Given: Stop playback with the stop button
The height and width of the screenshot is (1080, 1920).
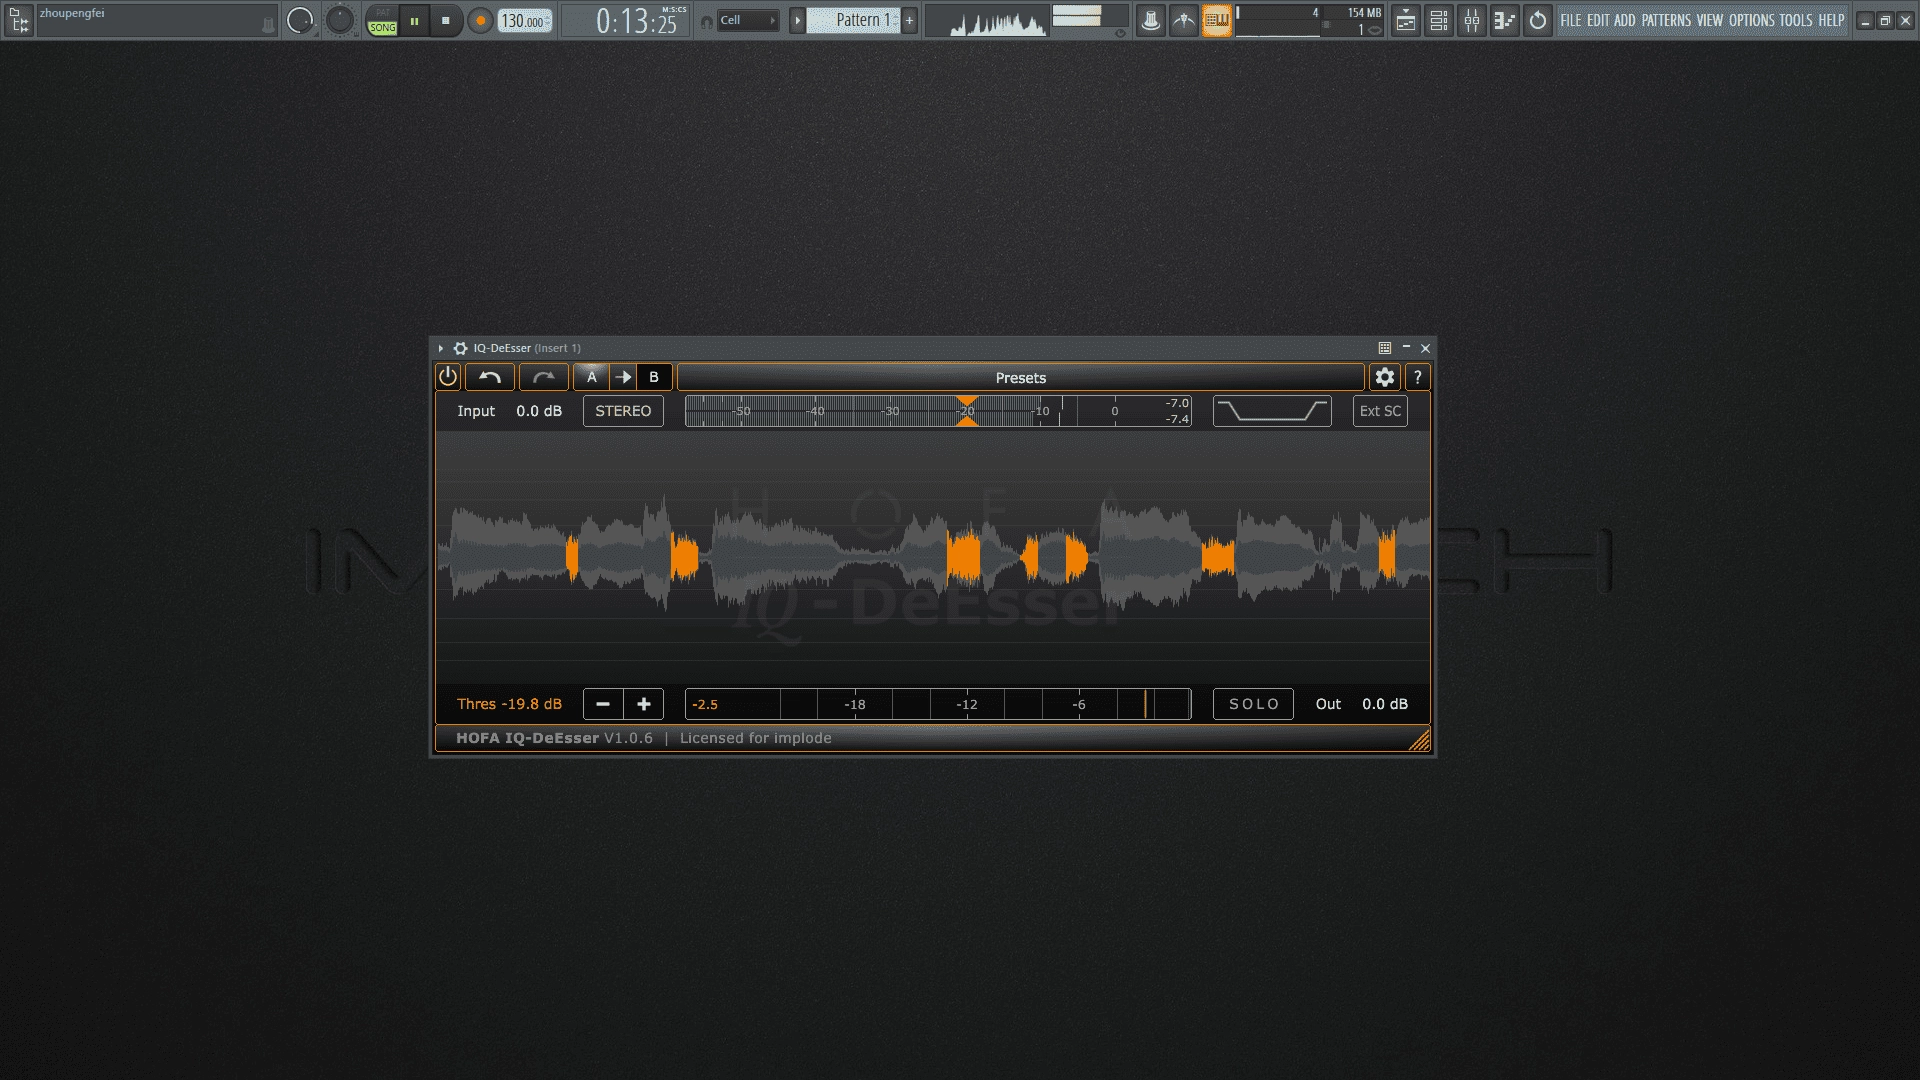Looking at the screenshot, I should coord(446,20).
